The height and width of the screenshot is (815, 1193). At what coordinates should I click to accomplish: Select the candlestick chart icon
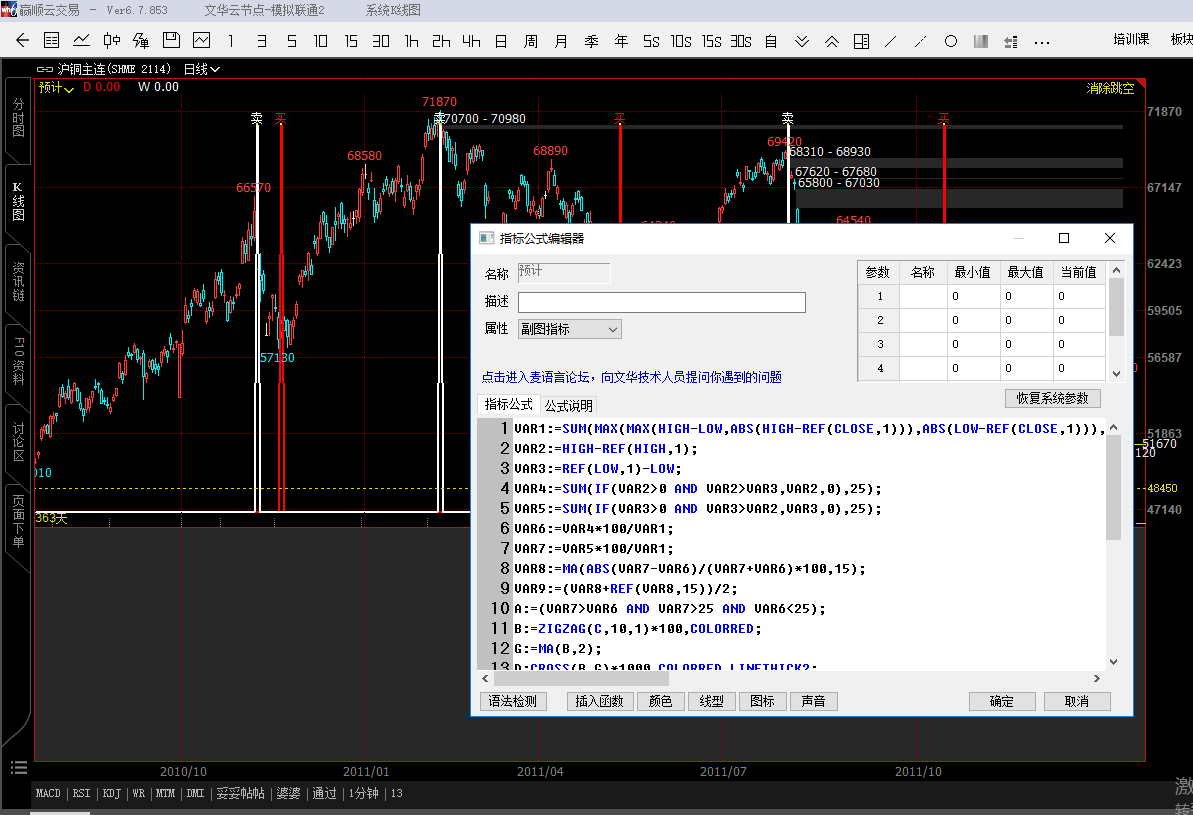[x=111, y=41]
